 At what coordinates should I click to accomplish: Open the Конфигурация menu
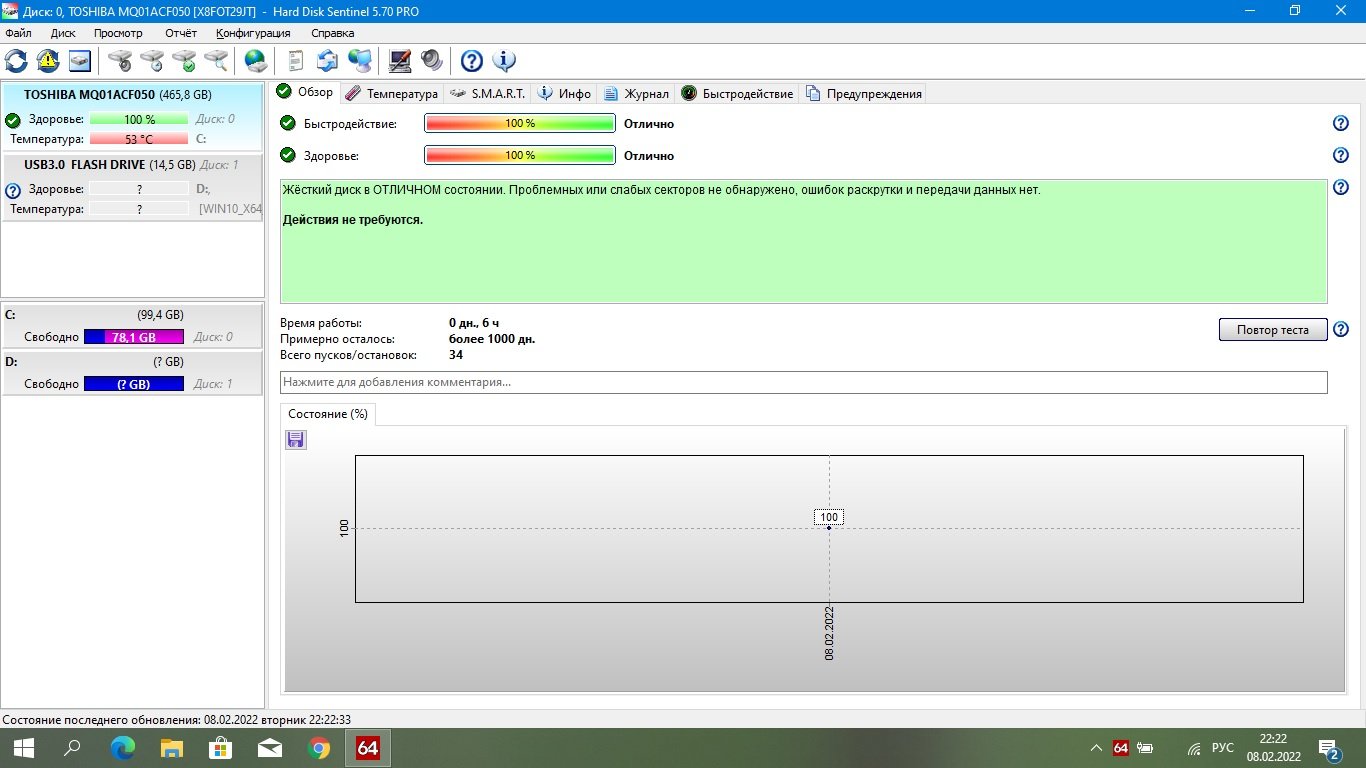[x=253, y=33]
